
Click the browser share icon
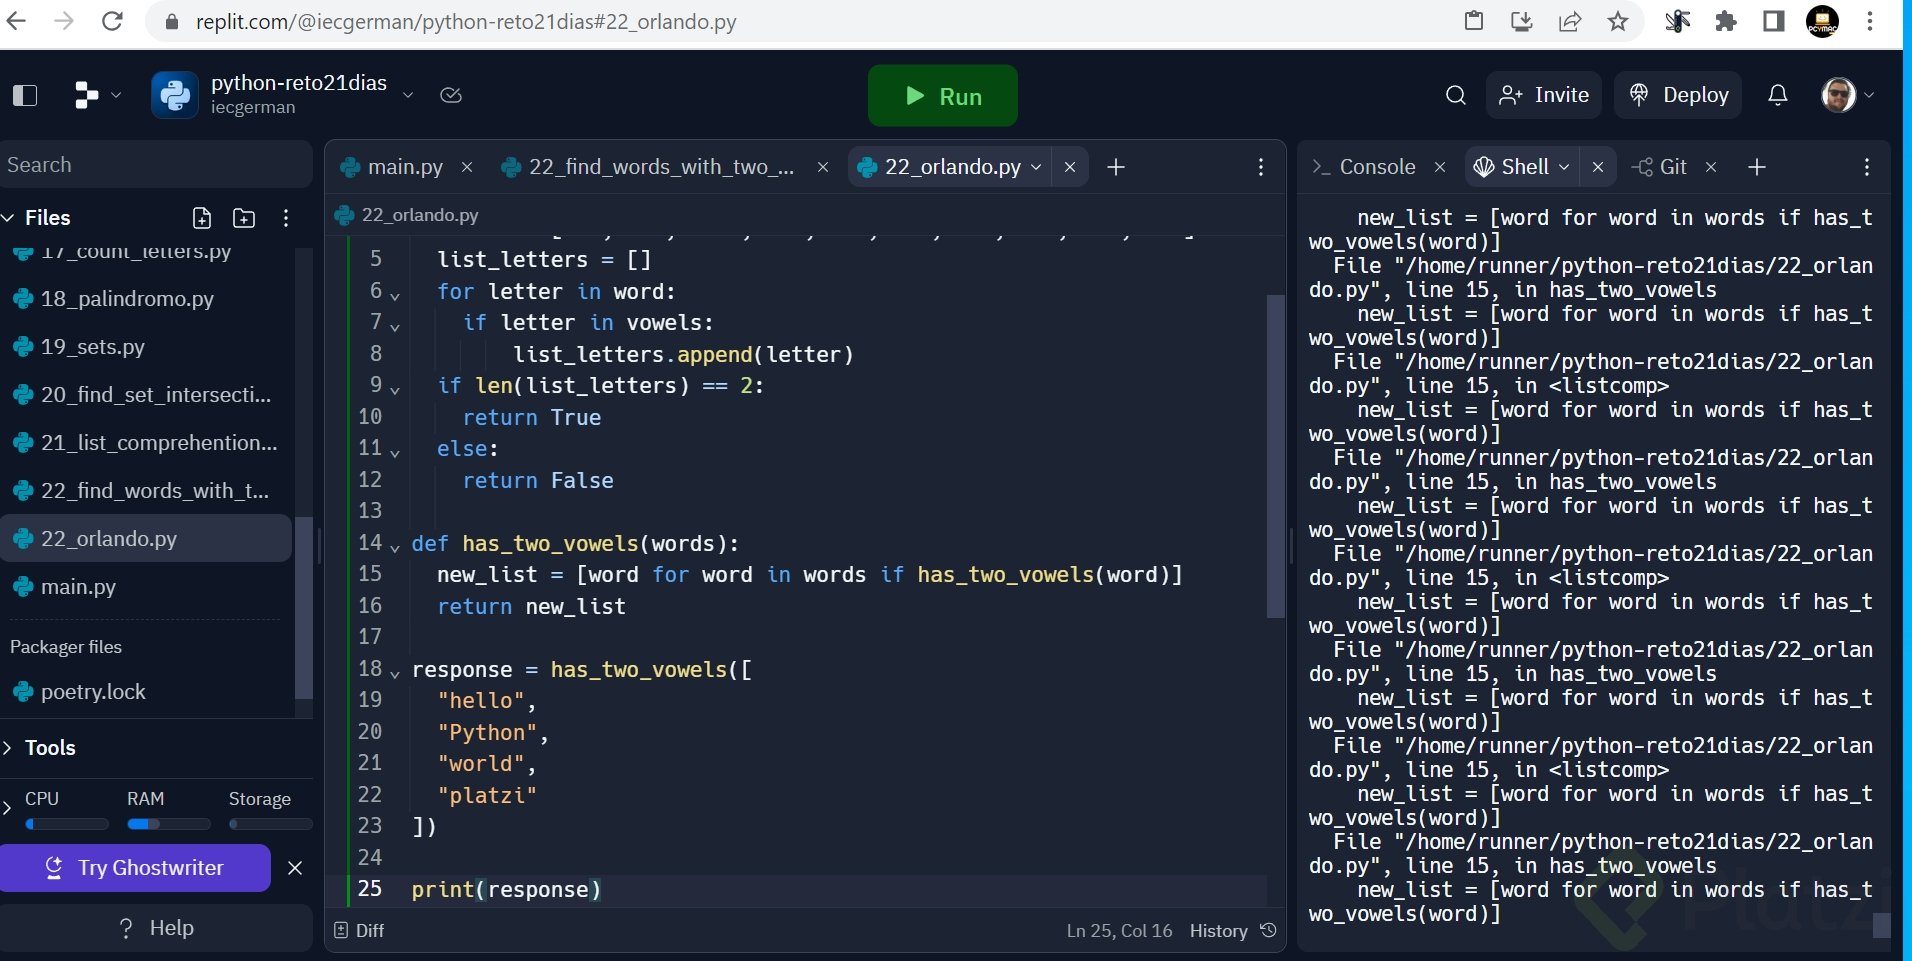click(1570, 21)
